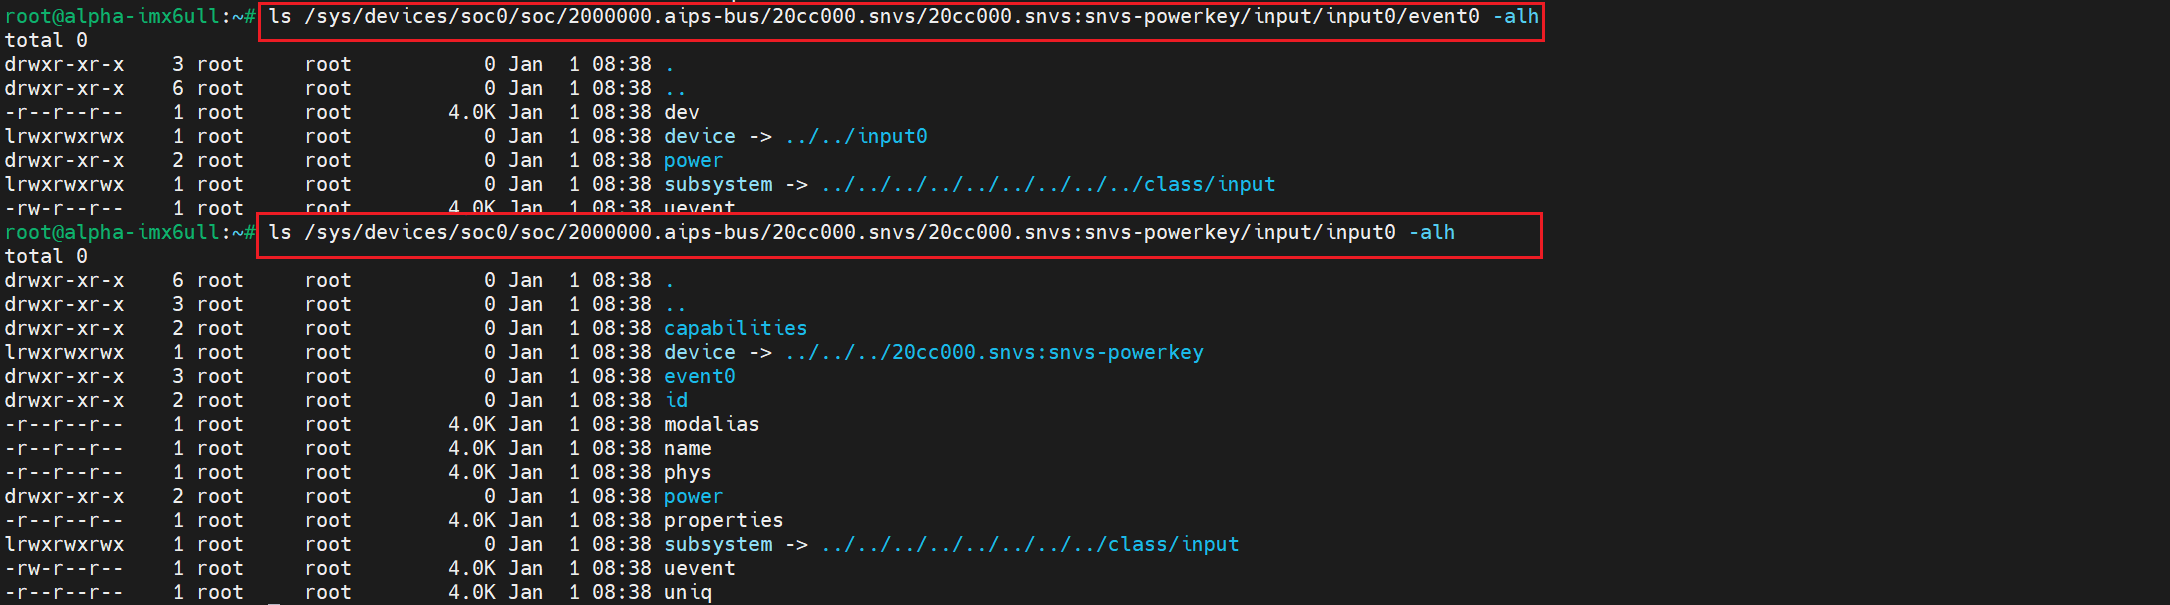This screenshot has height=605, width=2170.
Task: Click the 'uevent' file in the input0 listing
Action: [699, 568]
